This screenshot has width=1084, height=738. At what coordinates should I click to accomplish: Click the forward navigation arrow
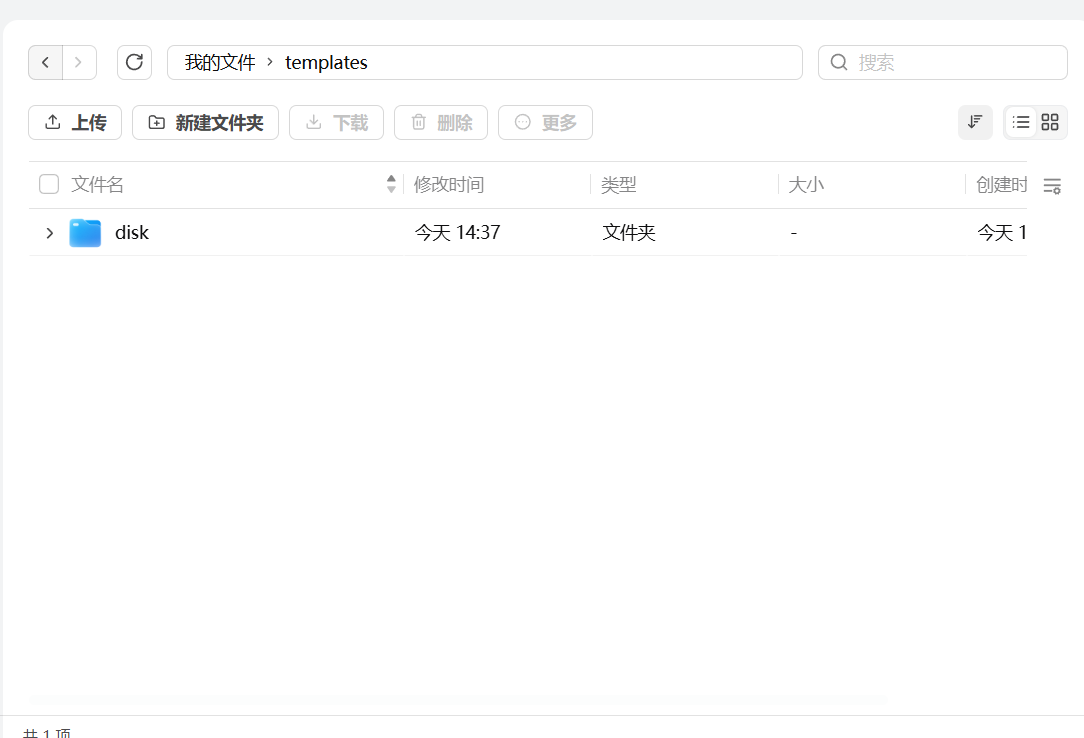click(x=79, y=63)
